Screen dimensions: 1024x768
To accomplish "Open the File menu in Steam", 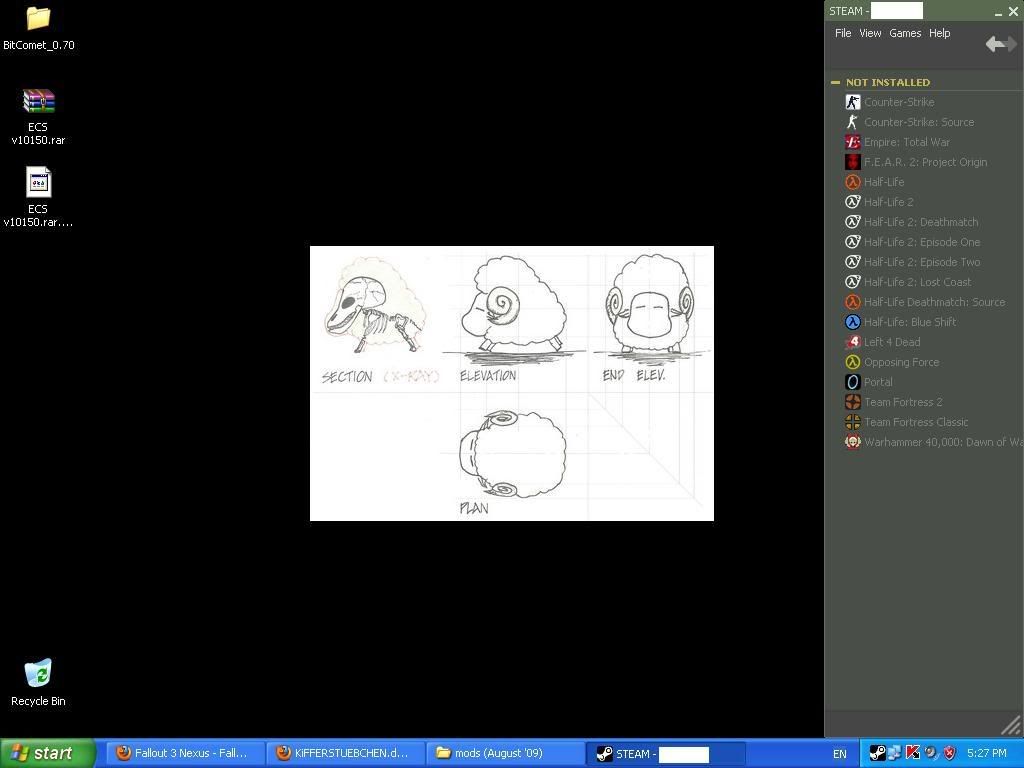I will pyautogui.click(x=843, y=33).
